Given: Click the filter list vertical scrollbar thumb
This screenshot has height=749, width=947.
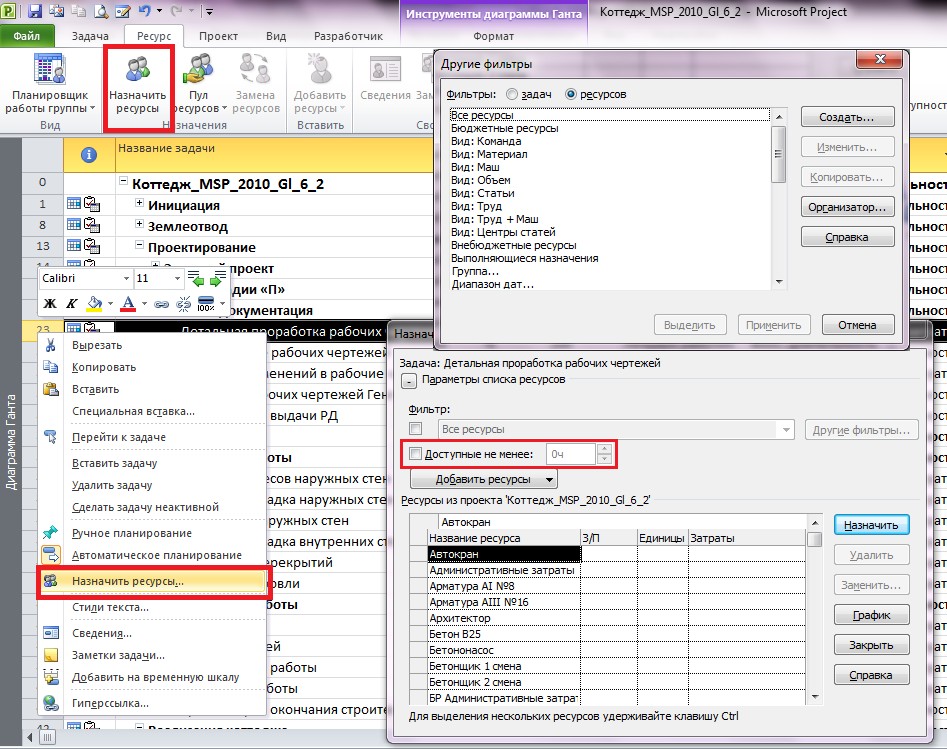Looking at the screenshot, I should 778,155.
